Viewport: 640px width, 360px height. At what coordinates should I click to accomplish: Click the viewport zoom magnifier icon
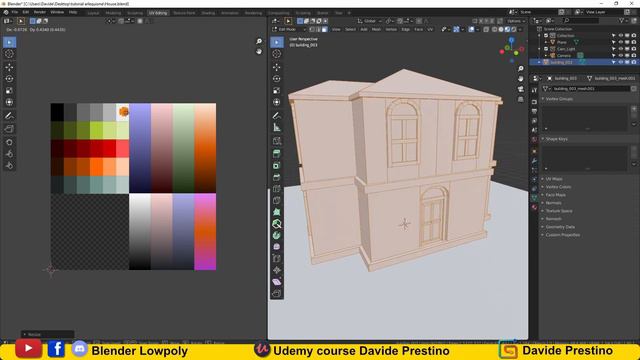[x=520, y=69]
